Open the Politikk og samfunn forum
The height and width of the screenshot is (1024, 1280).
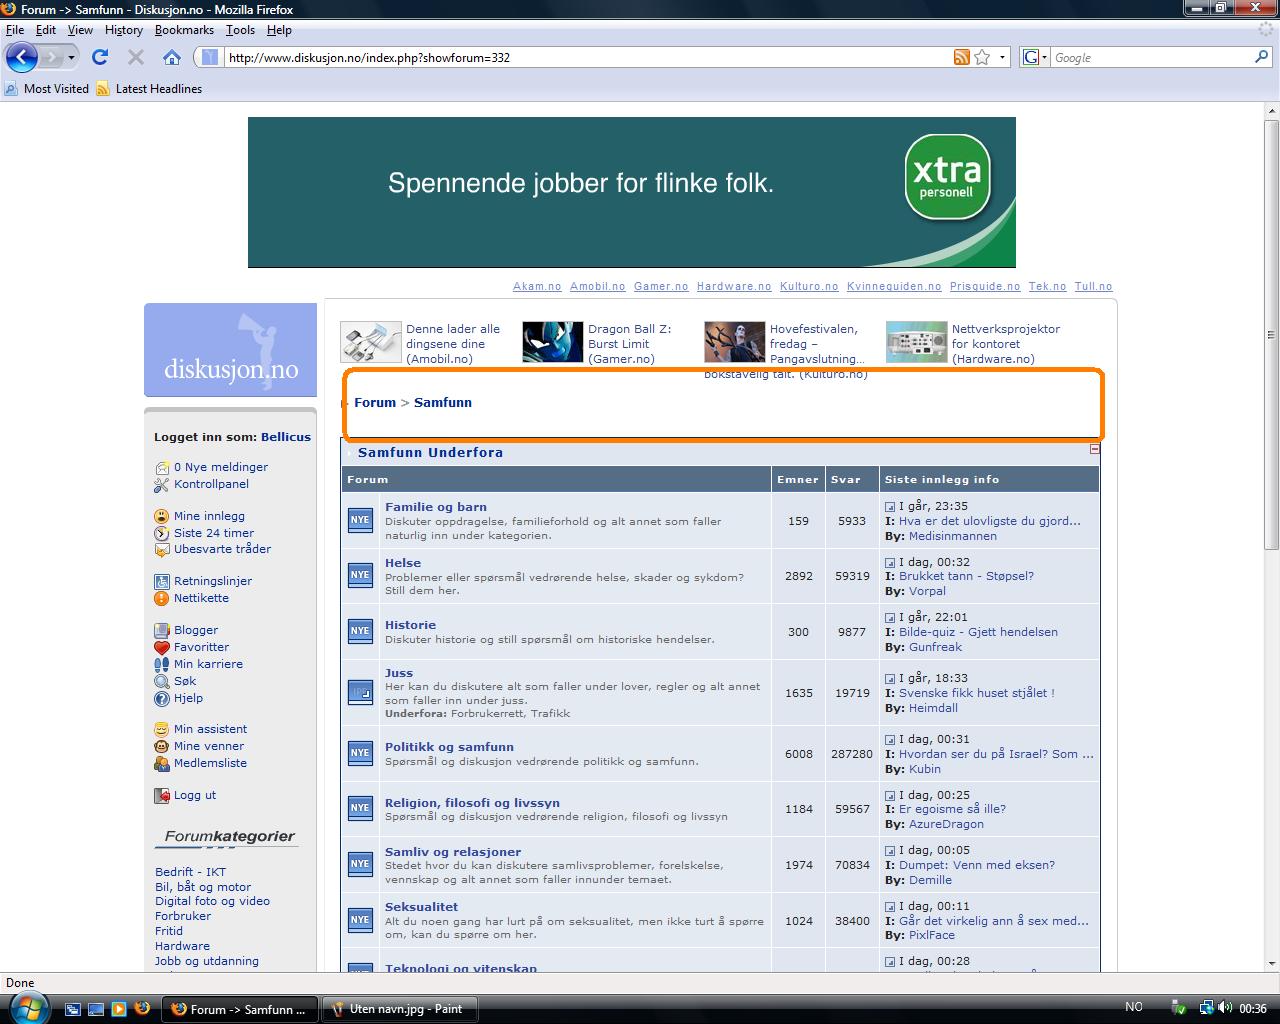(449, 747)
